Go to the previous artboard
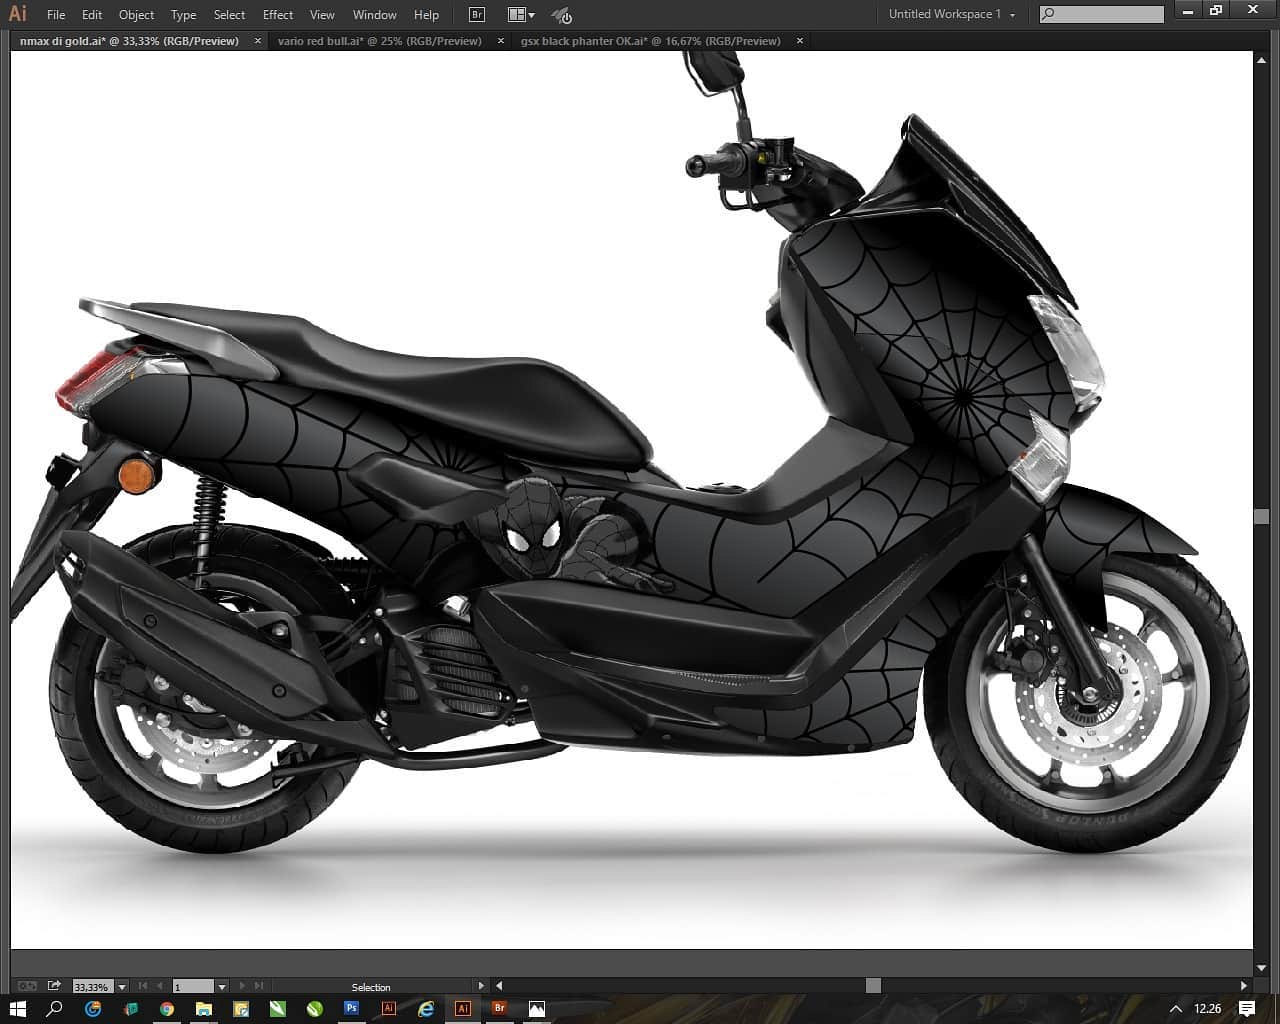The image size is (1280, 1024). (x=159, y=986)
